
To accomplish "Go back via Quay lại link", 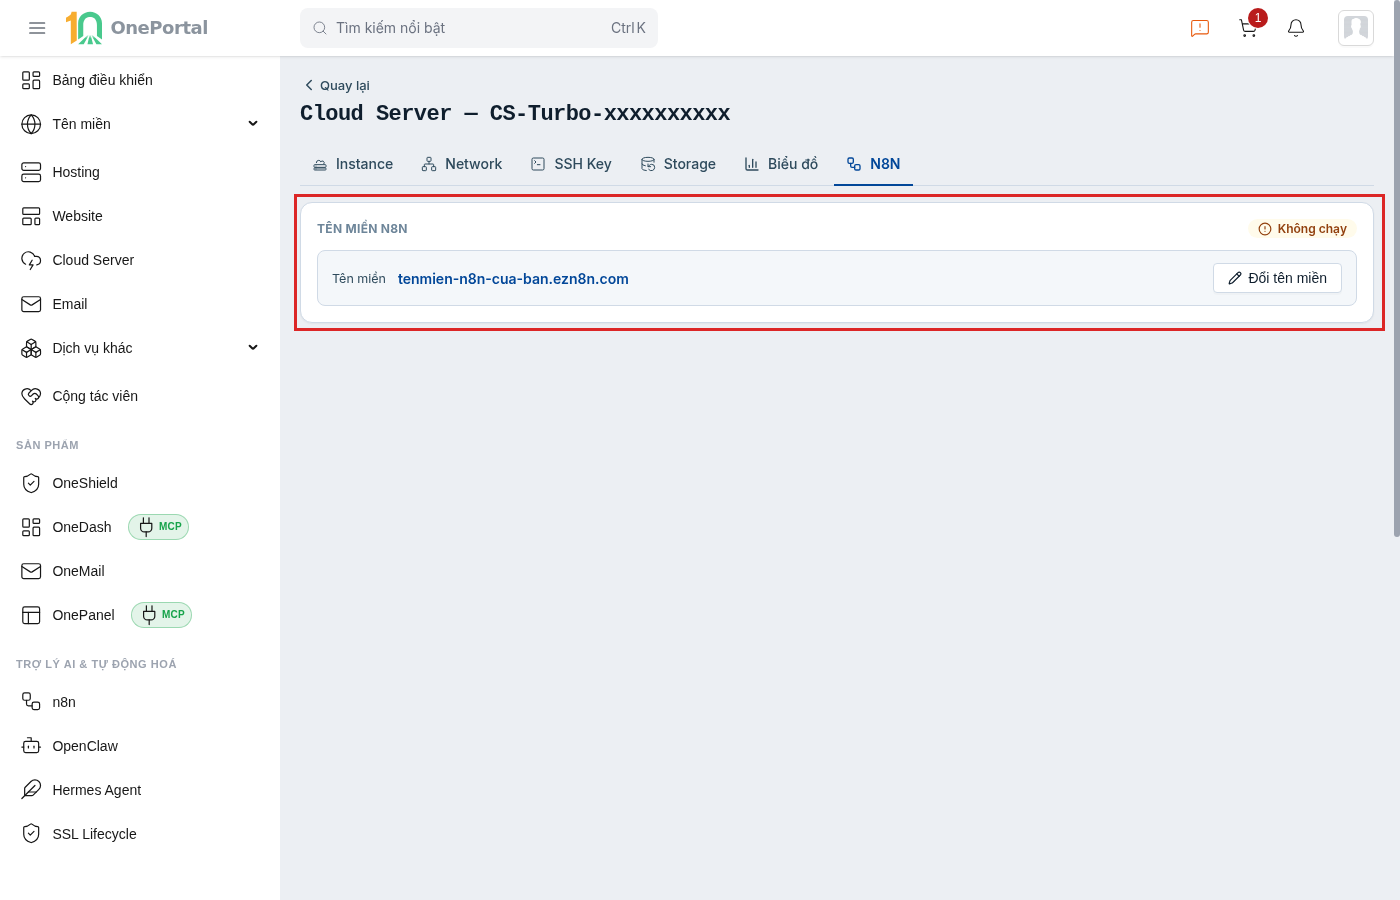I will 337,86.
